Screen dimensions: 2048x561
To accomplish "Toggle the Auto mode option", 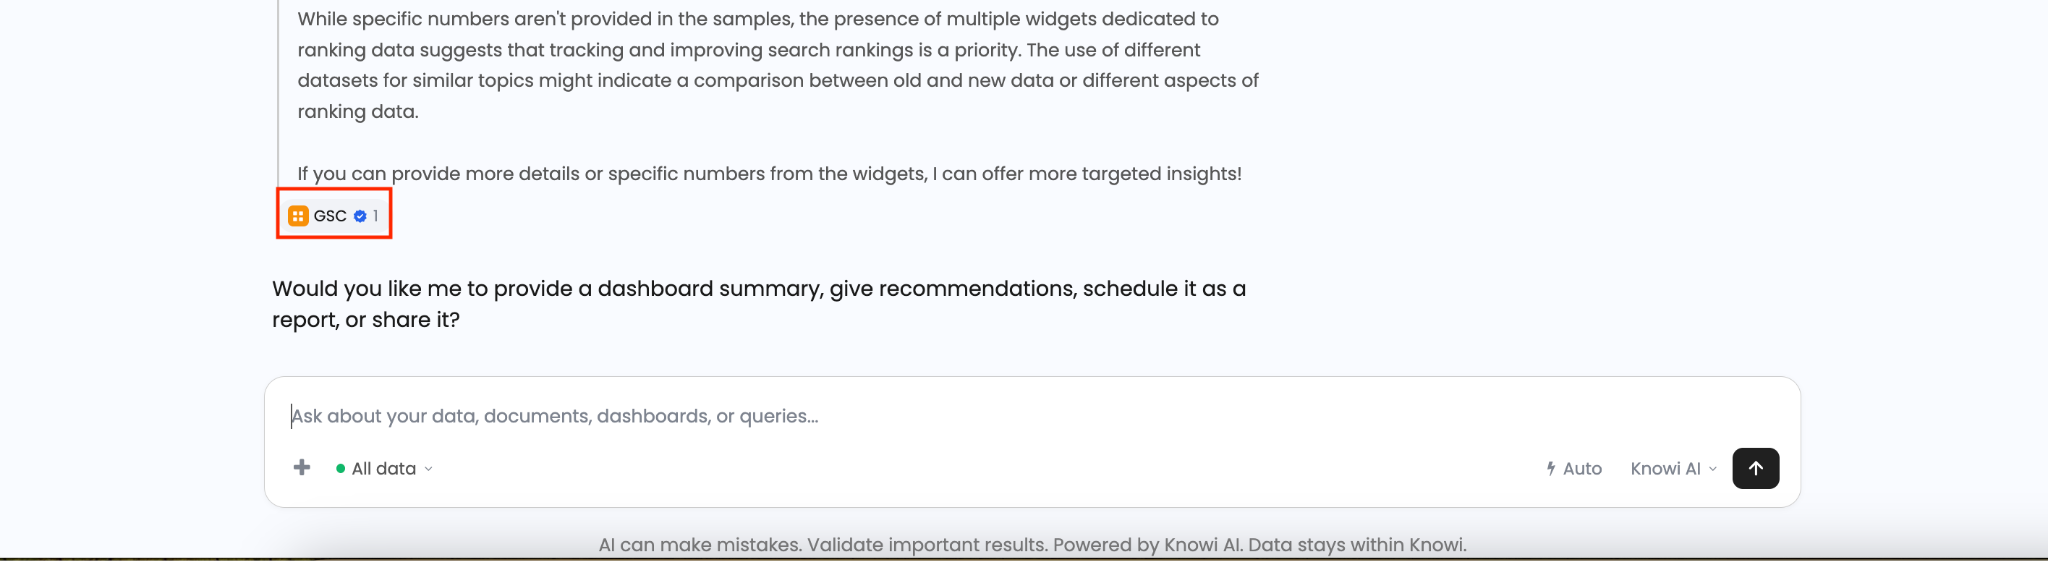I will coord(1574,468).
